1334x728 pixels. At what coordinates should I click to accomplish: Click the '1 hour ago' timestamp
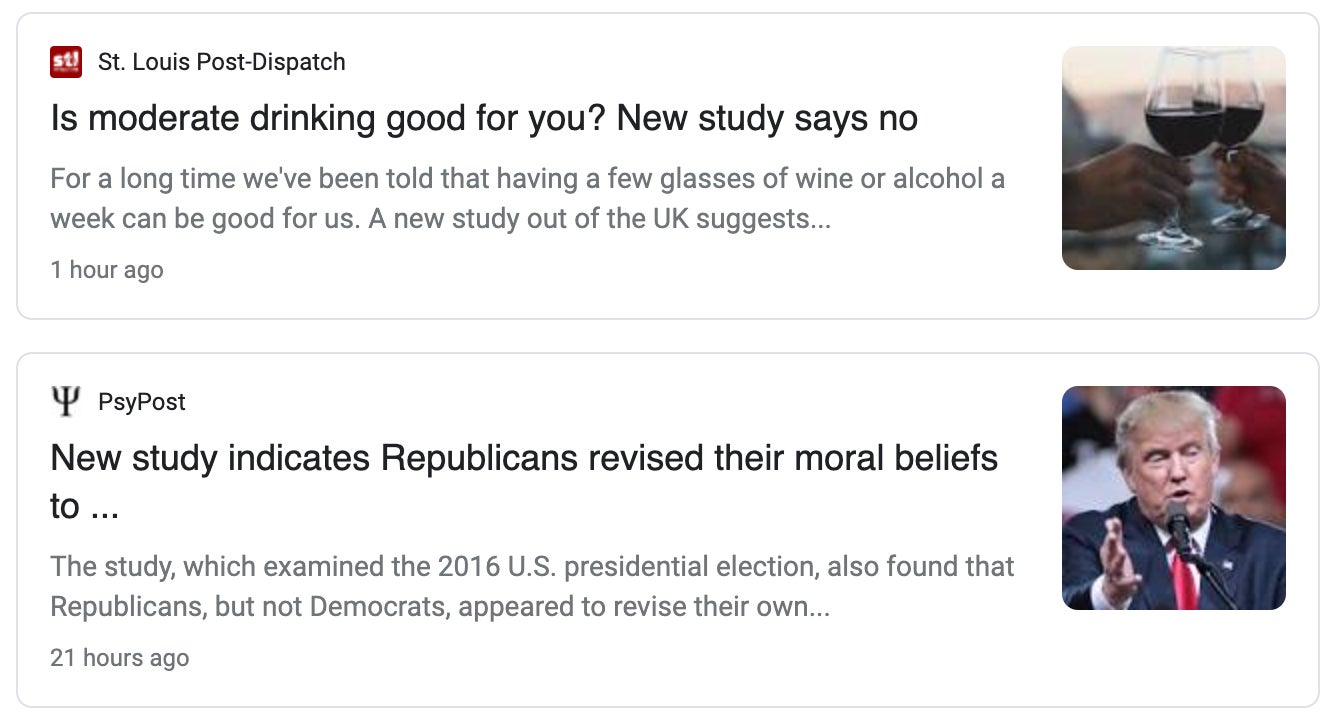pos(107,270)
